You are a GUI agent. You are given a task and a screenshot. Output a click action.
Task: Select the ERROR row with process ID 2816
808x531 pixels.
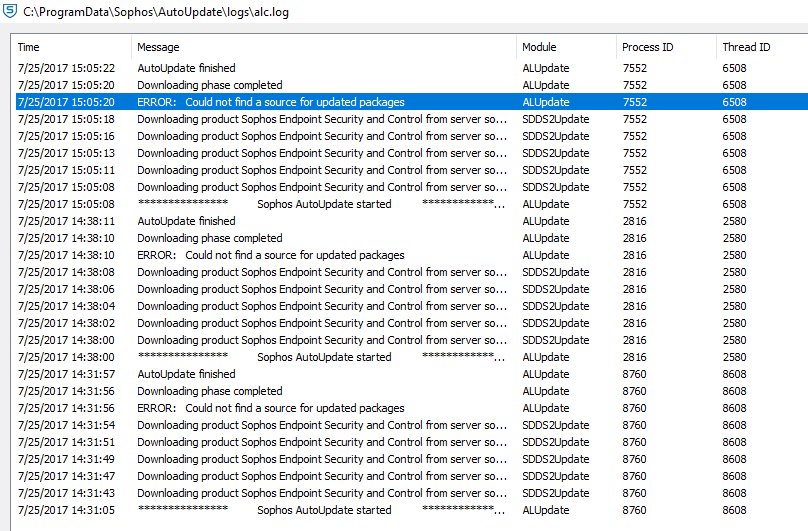coord(412,255)
